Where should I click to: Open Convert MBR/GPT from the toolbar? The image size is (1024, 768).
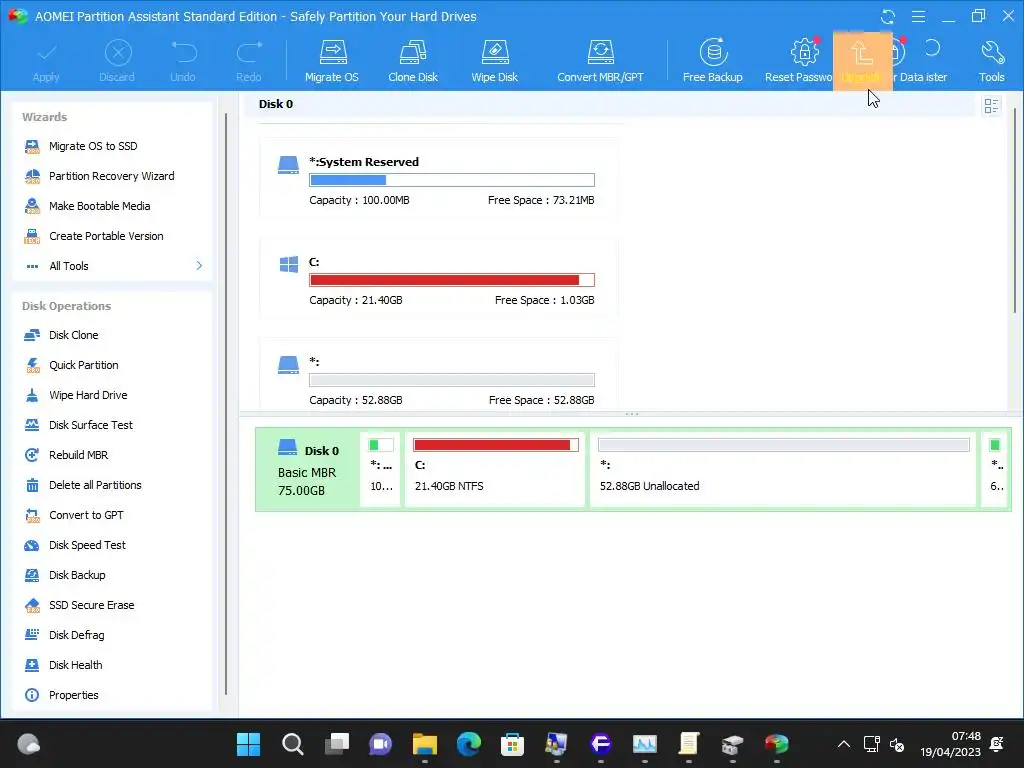600,61
